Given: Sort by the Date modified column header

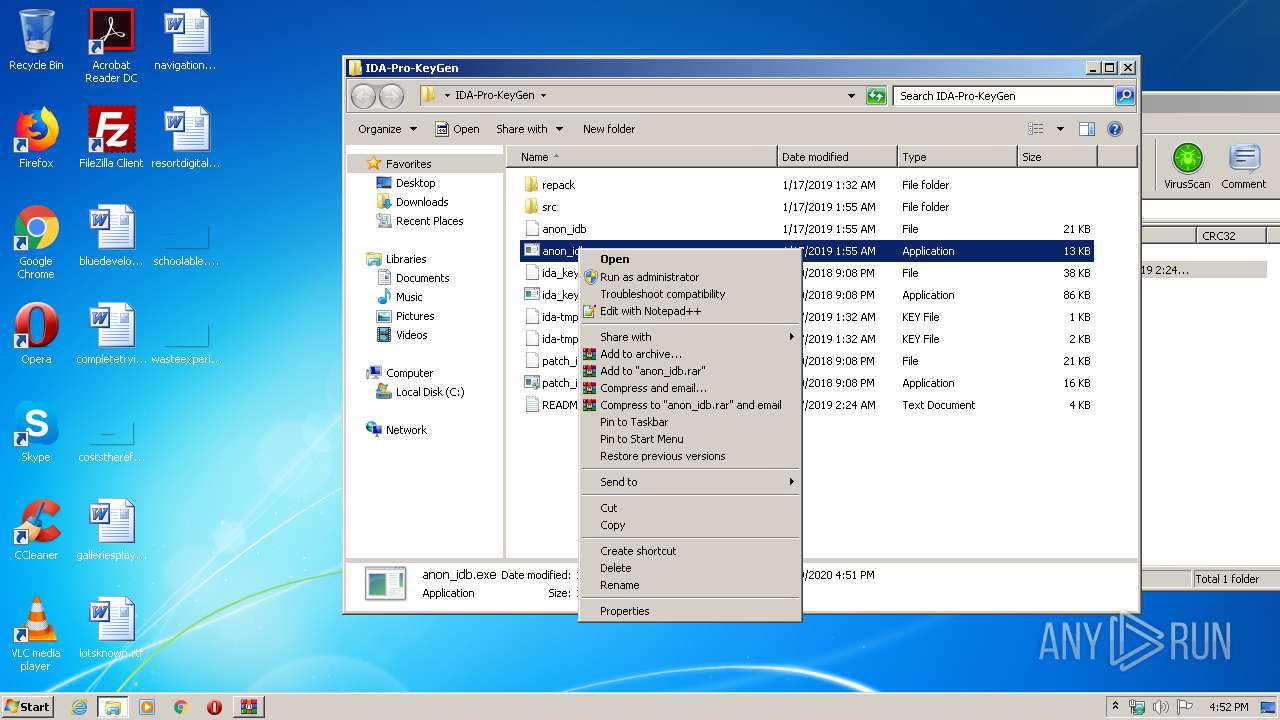Looking at the screenshot, I should [x=837, y=157].
